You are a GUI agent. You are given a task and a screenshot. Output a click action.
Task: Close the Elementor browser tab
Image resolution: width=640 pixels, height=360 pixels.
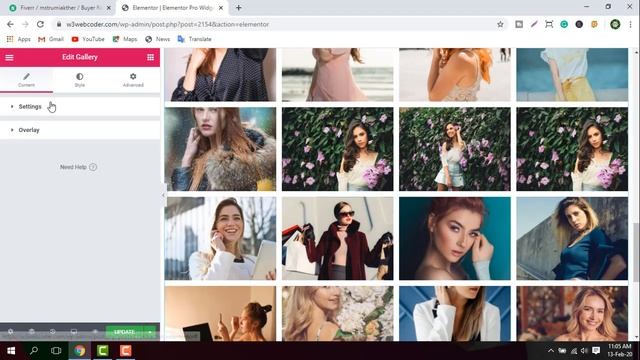click(221, 8)
